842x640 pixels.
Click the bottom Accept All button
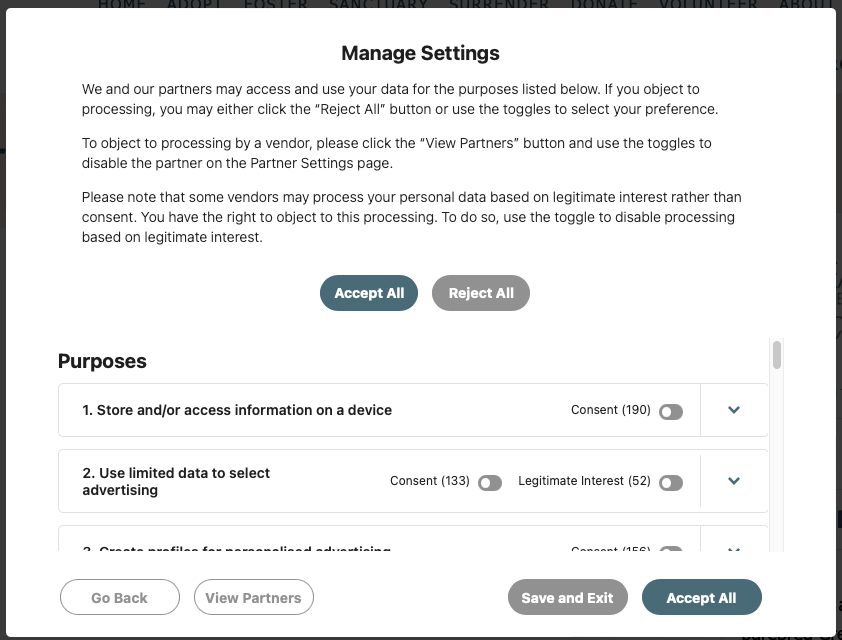pyautogui.click(x=701, y=598)
